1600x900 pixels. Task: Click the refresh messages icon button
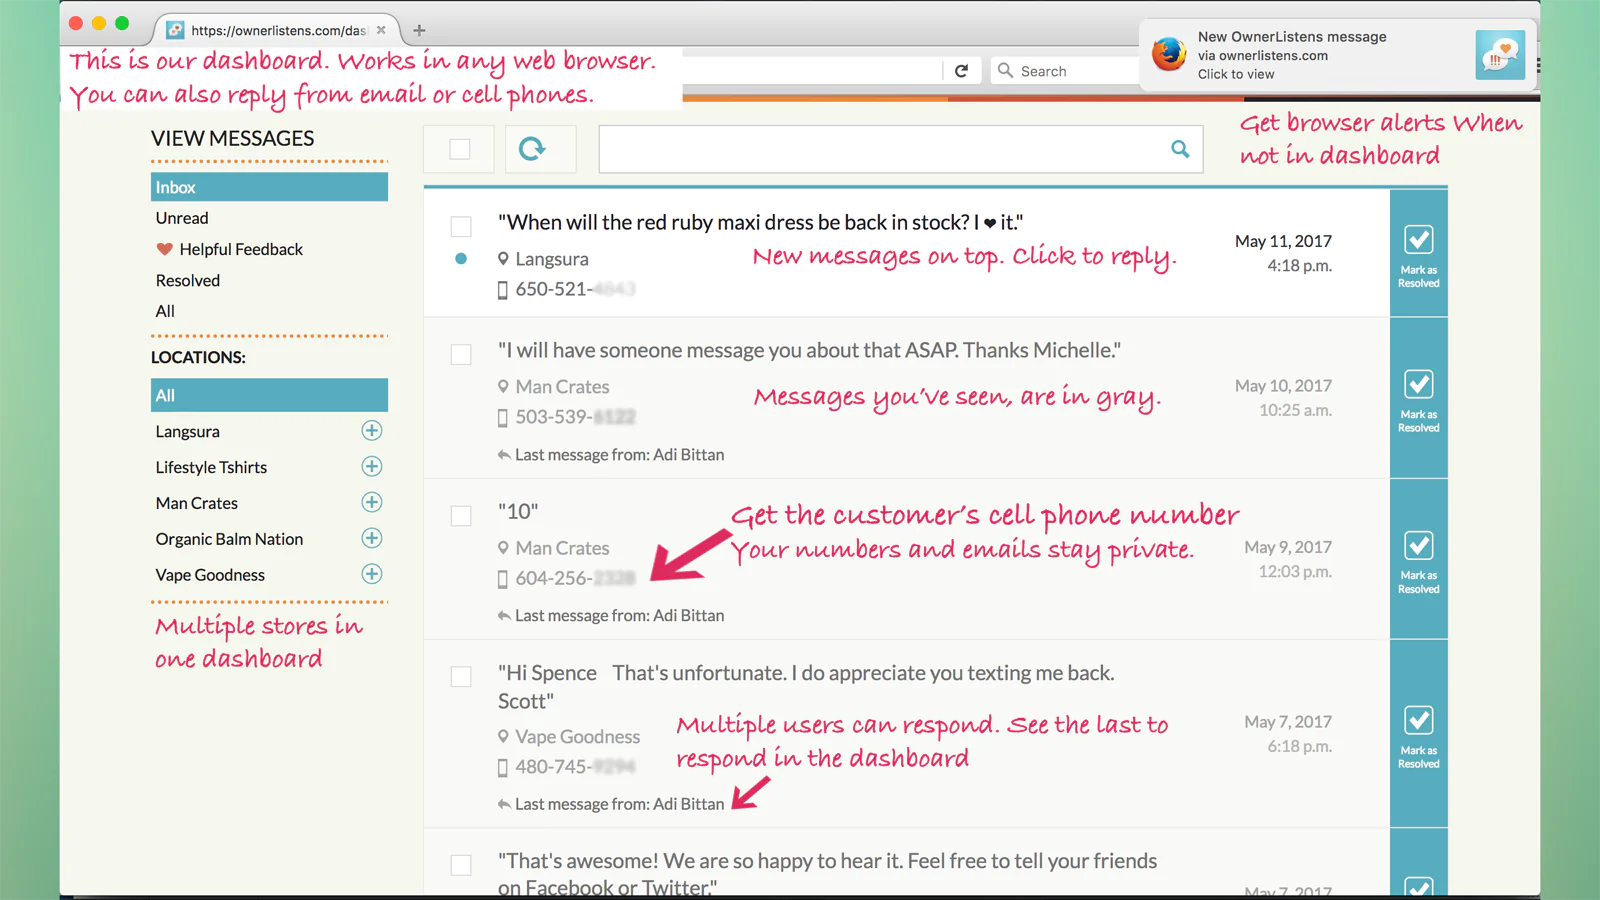point(532,149)
